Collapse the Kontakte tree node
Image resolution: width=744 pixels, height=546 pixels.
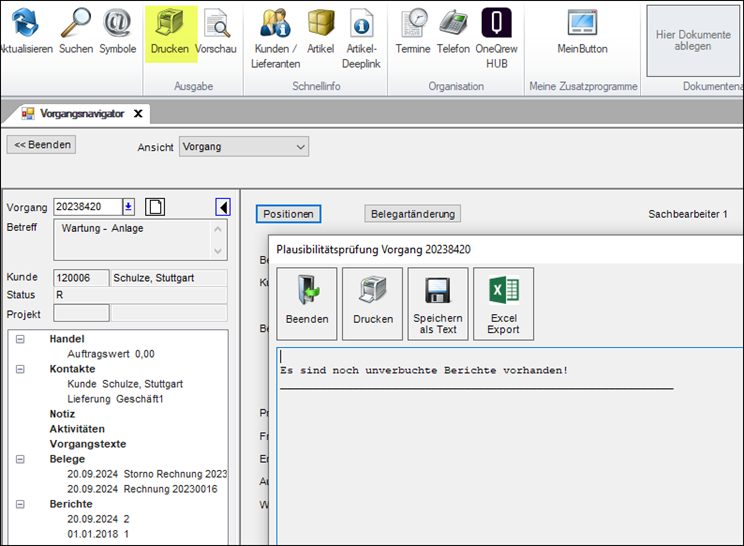point(20,369)
